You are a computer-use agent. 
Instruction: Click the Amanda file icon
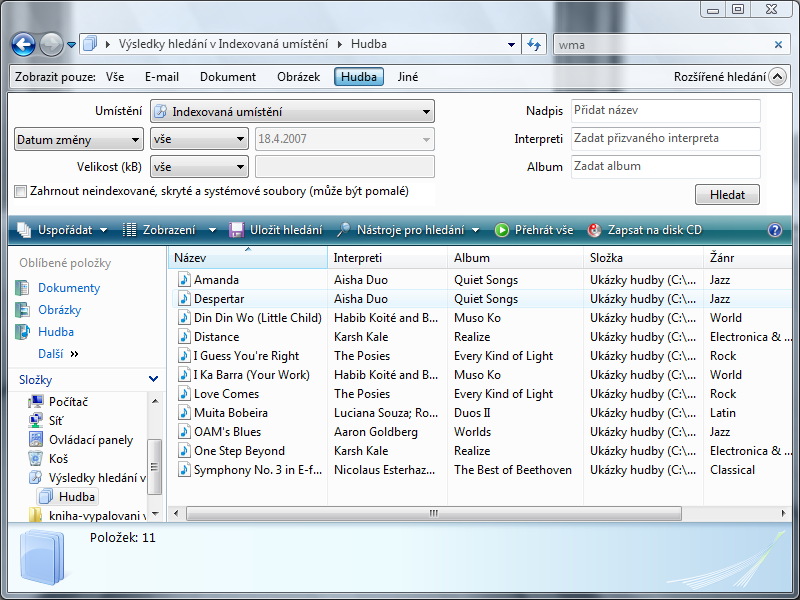[x=184, y=280]
